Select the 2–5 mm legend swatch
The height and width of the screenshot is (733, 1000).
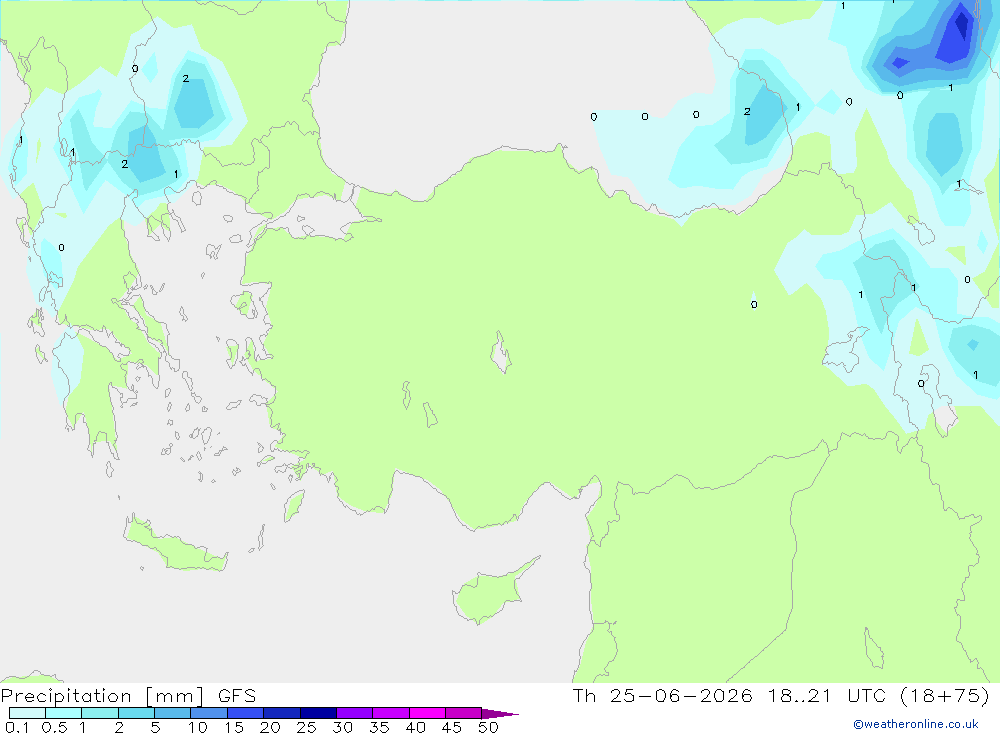click(136, 713)
